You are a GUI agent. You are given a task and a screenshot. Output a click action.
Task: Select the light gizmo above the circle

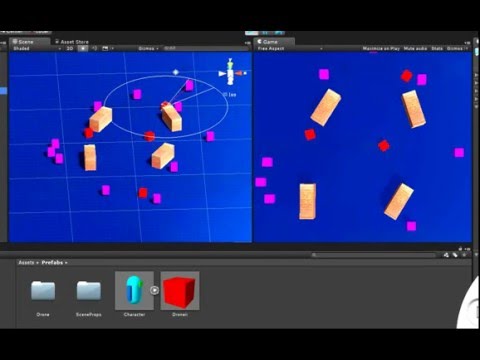pos(176,72)
